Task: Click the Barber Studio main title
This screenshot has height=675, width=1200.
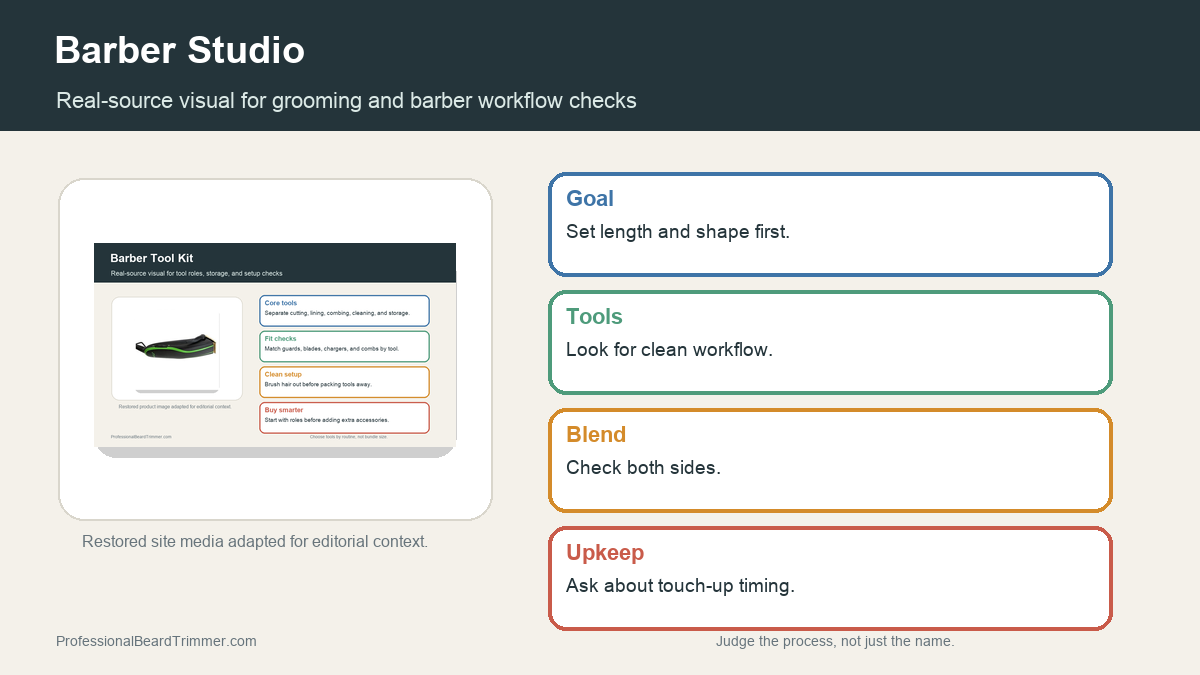Action: (x=180, y=49)
